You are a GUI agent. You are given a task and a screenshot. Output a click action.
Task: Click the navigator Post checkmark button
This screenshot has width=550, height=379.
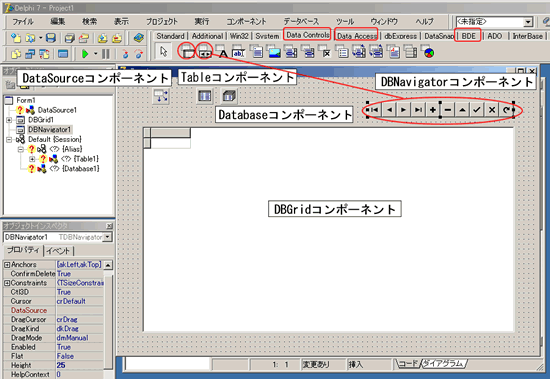(477, 110)
